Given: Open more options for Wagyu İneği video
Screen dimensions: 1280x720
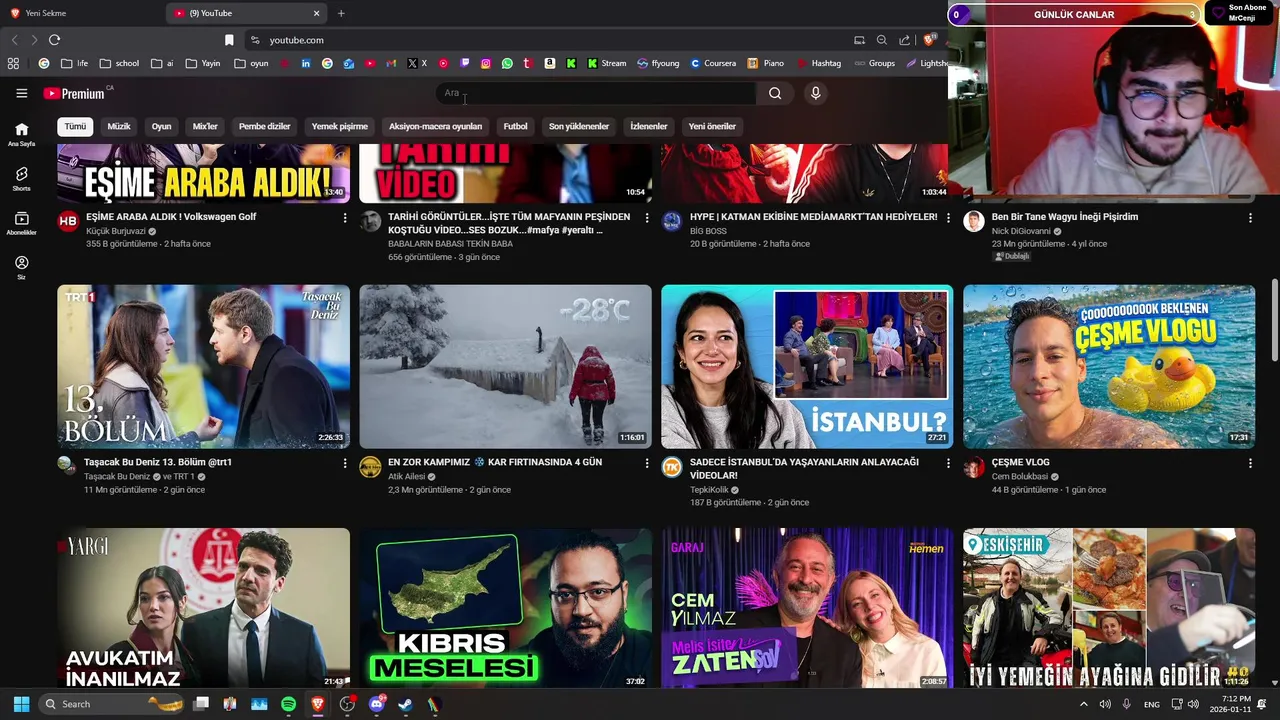Looking at the screenshot, I should [x=1250, y=217].
